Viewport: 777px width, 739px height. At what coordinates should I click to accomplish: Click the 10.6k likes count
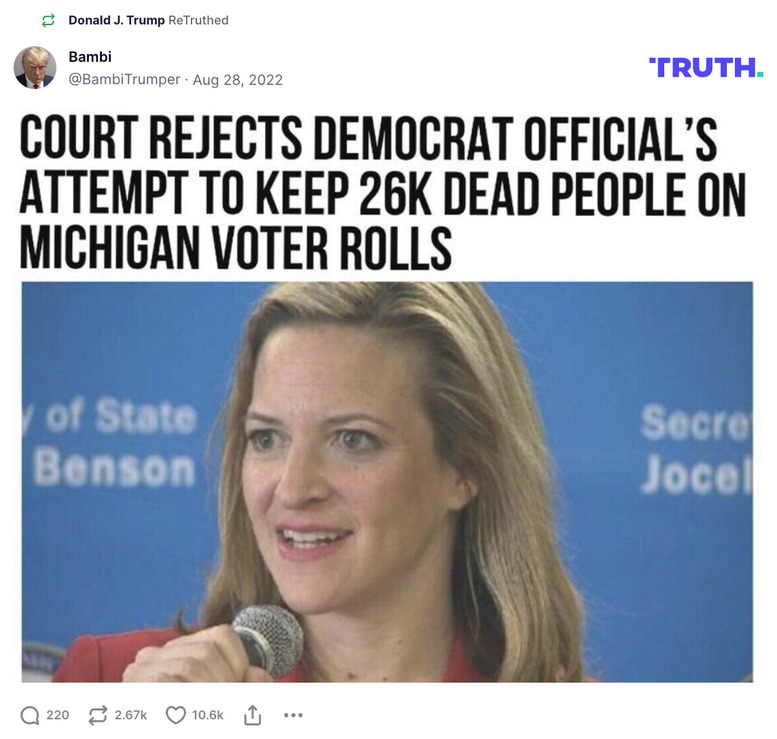[x=208, y=715]
